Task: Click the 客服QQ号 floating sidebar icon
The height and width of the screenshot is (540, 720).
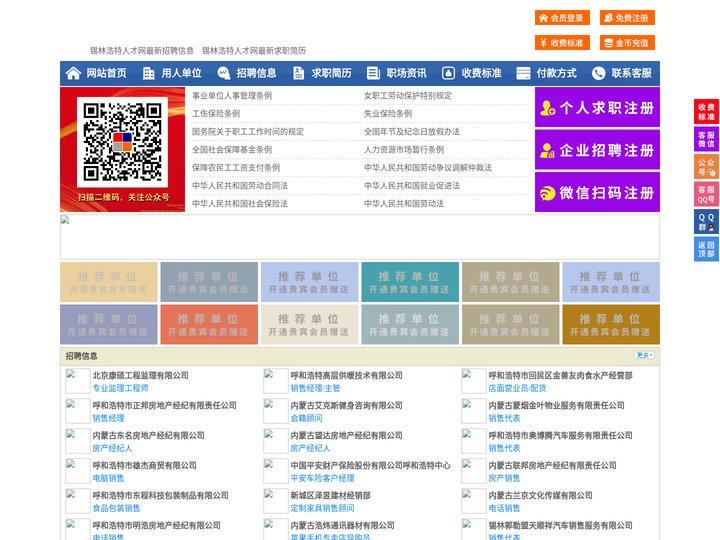Action: point(706,194)
